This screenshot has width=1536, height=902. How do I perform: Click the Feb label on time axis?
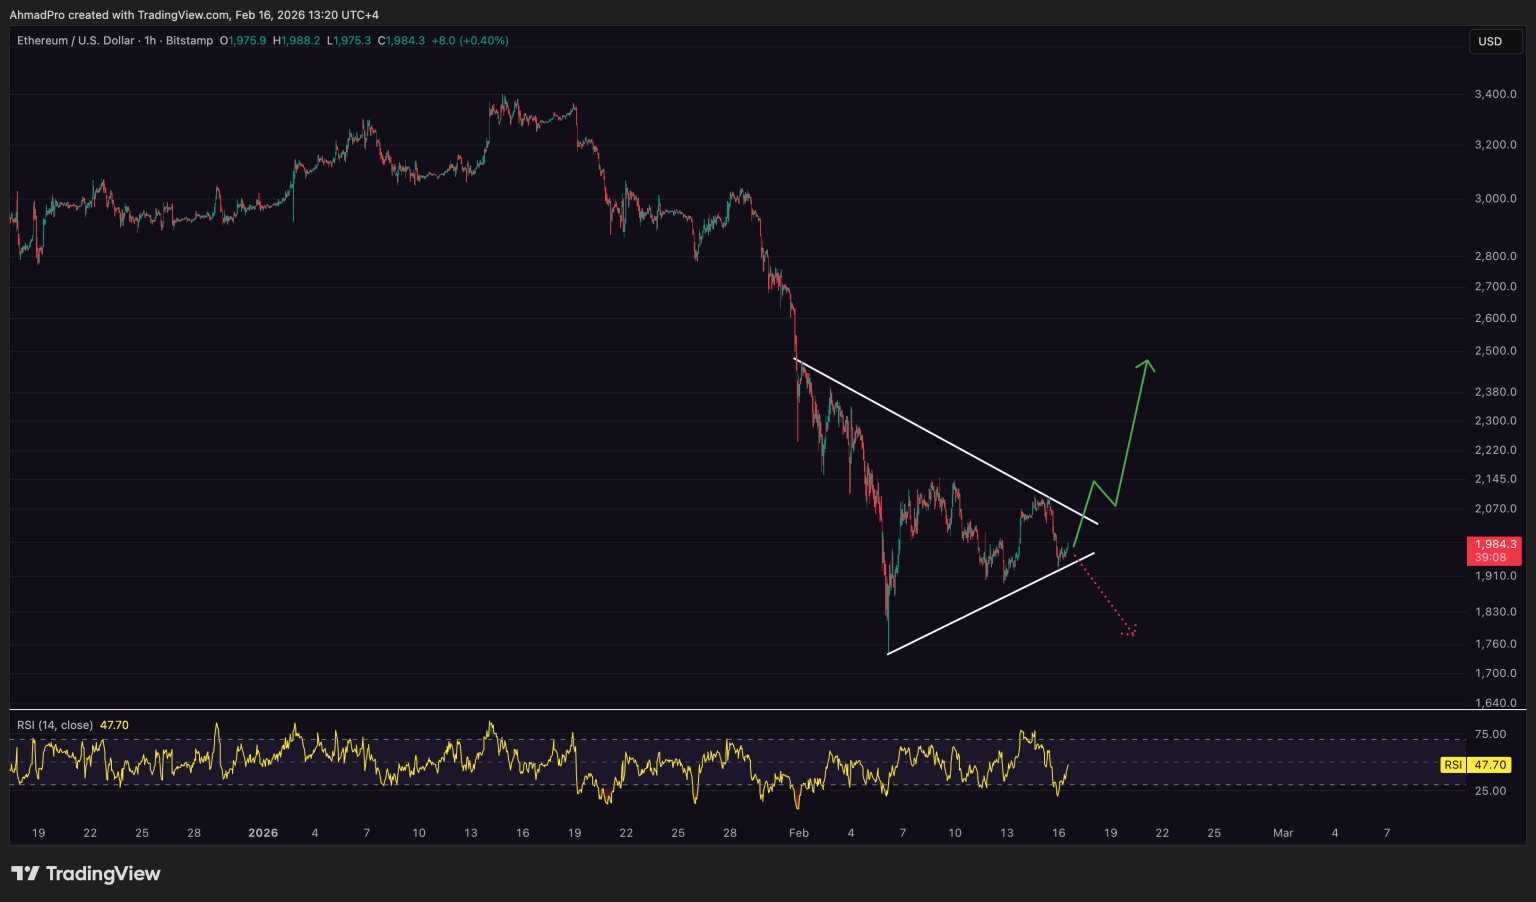click(798, 833)
